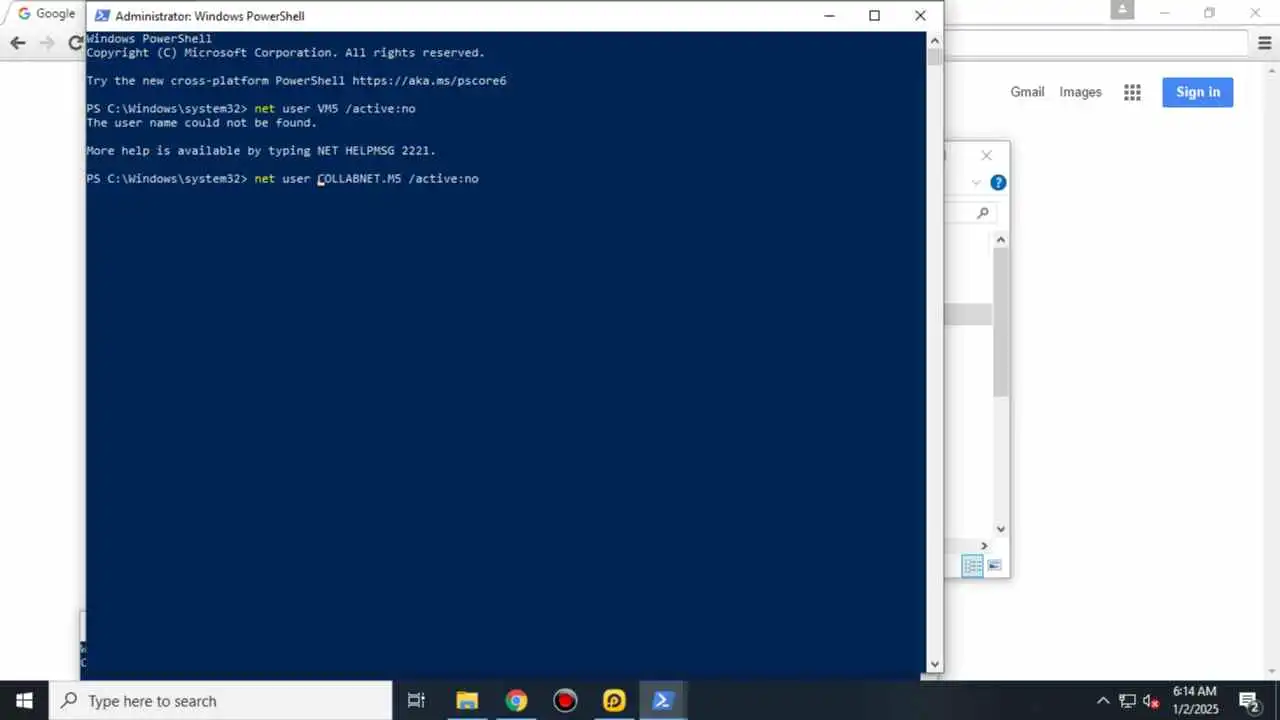The width and height of the screenshot is (1280, 720).
Task: Open the Images link on Google page
Action: coord(1080,92)
